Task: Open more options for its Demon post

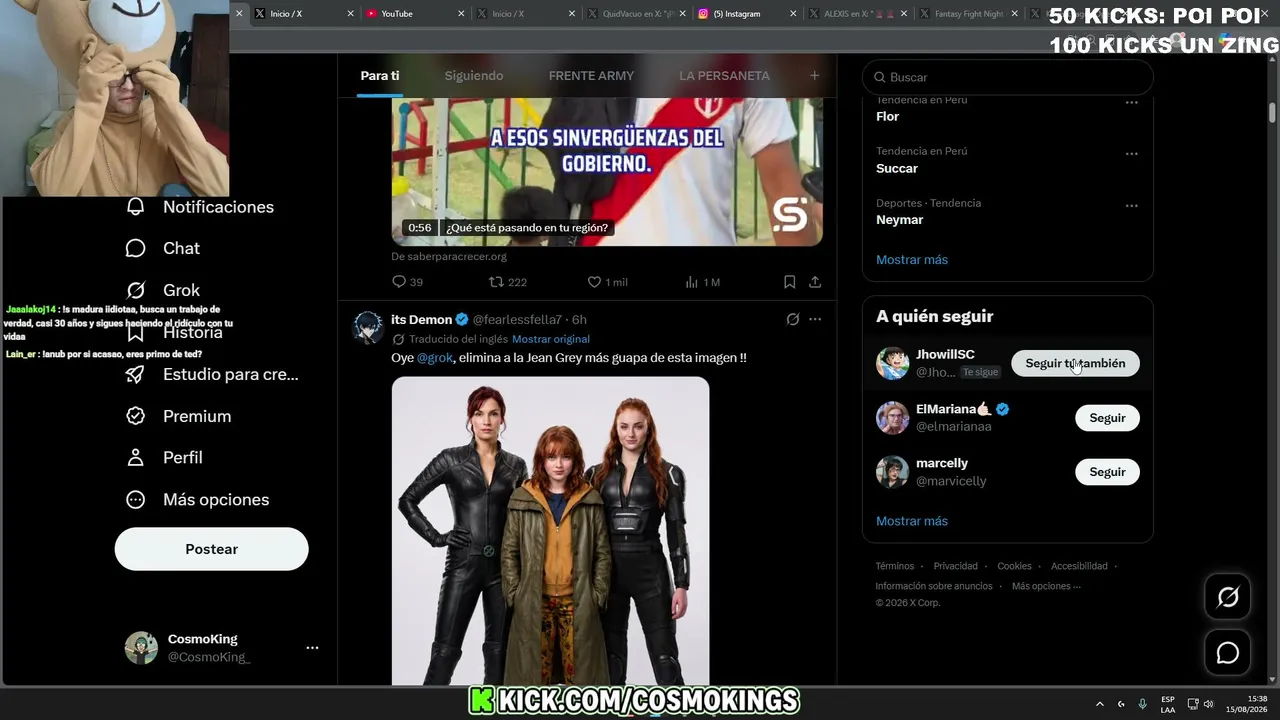Action: pyautogui.click(x=815, y=319)
